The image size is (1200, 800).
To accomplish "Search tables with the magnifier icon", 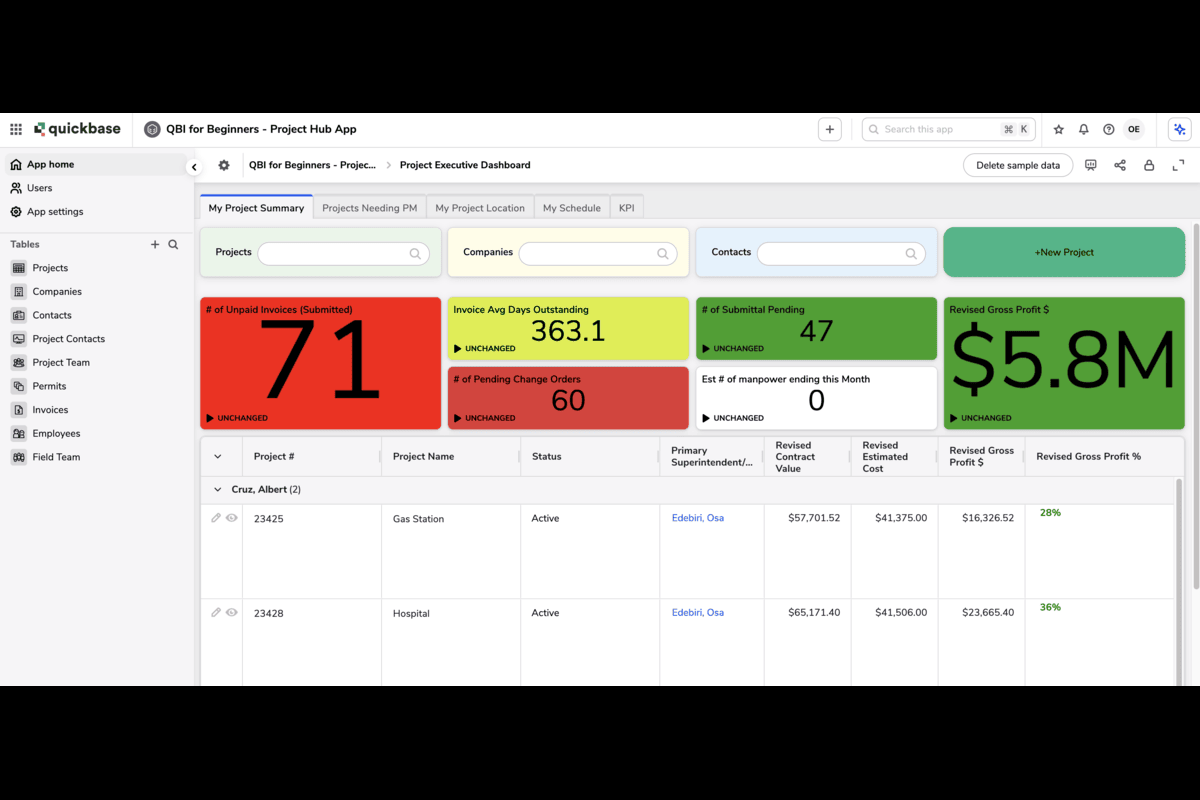I will 173,244.
